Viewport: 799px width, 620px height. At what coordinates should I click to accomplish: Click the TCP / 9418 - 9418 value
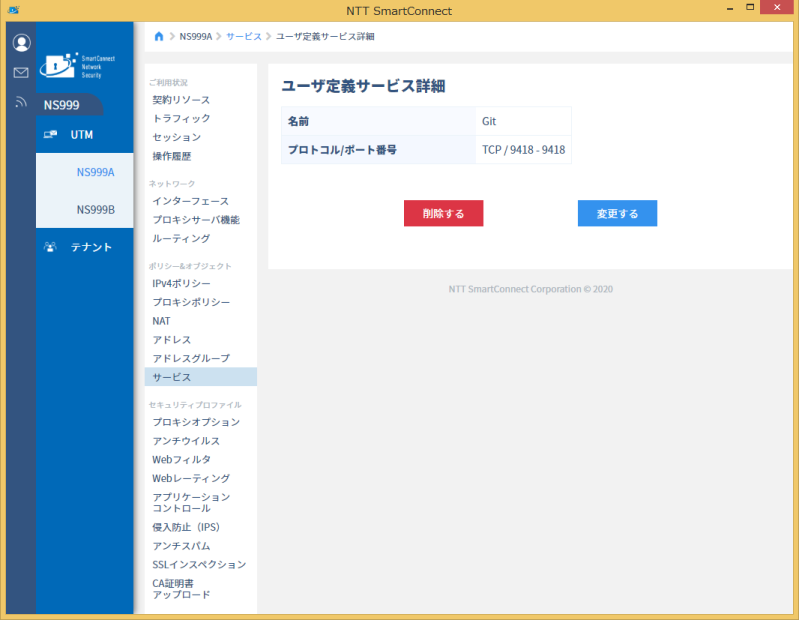523,150
